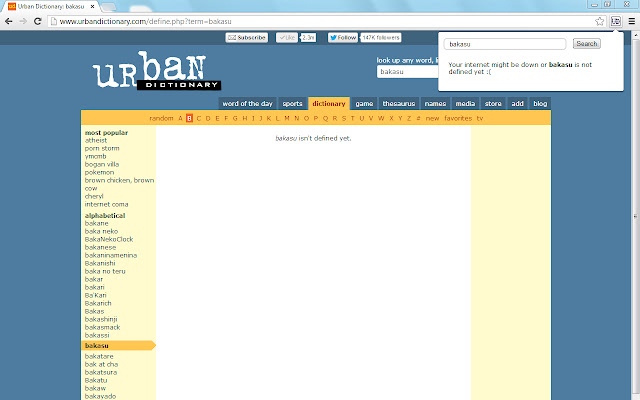Open the Chrome hamburger menu
The height and width of the screenshot is (400, 640).
click(631, 21)
